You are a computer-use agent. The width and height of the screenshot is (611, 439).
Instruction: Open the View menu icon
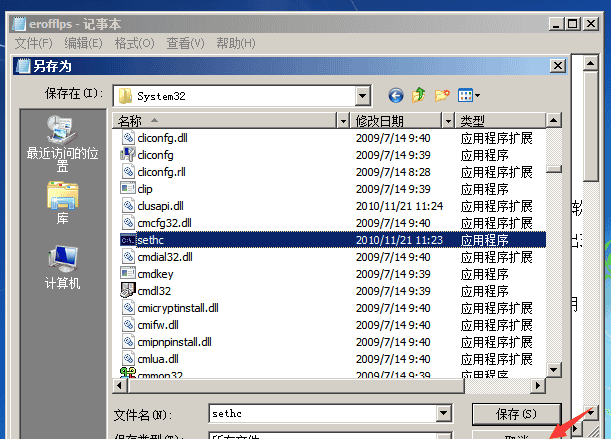[469, 95]
